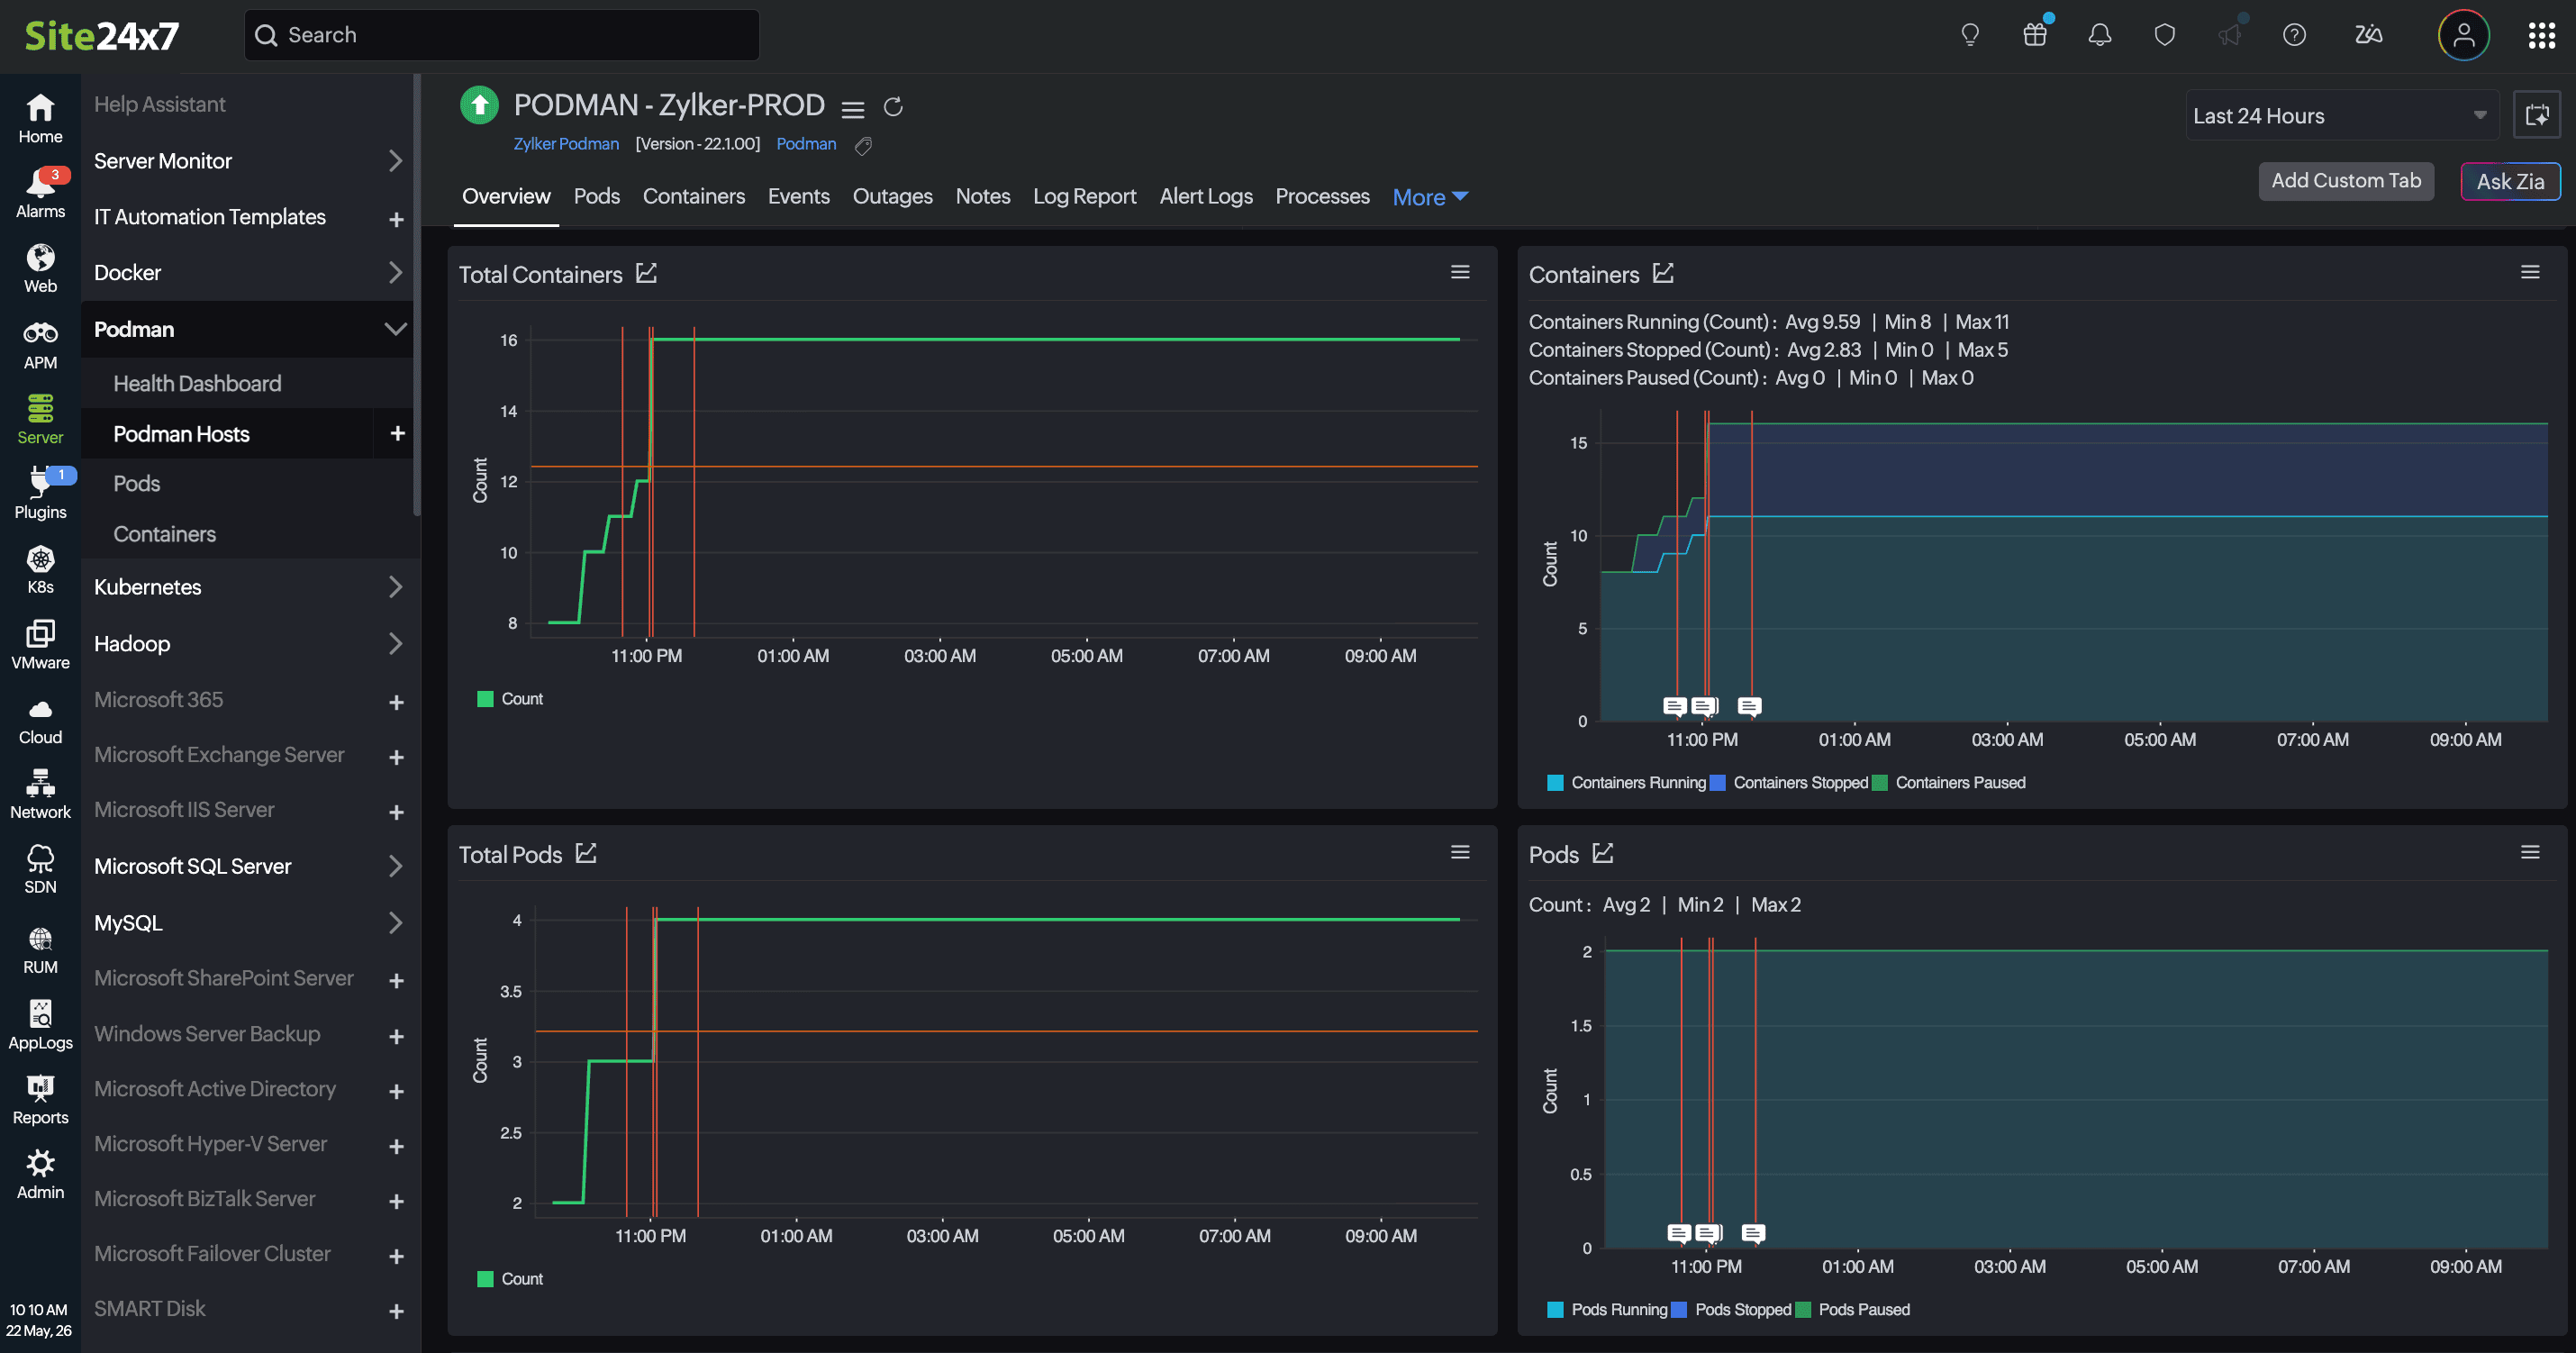The width and height of the screenshot is (2576, 1353).
Task: Open the Admin gear icon
Action: pyautogui.click(x=40, y=1175)
